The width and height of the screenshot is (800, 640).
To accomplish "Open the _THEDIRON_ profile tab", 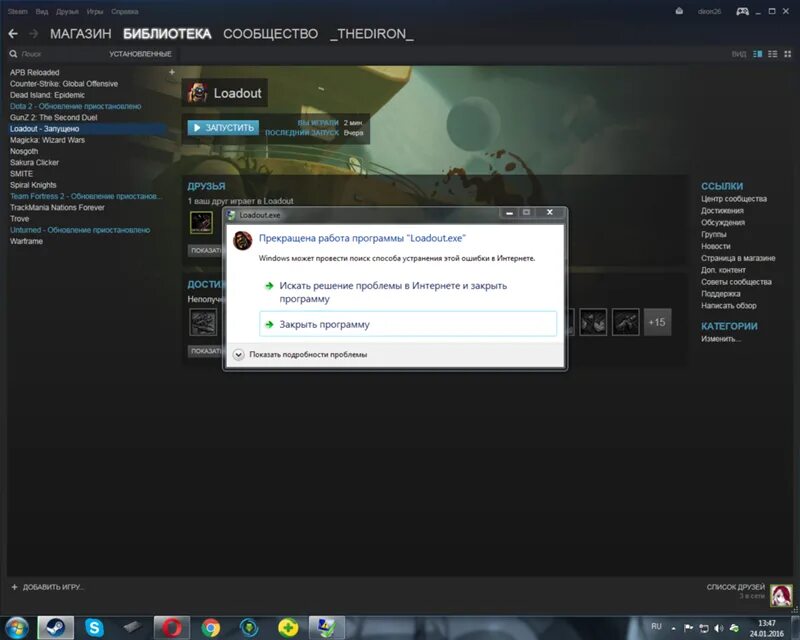I will (371, 34).
